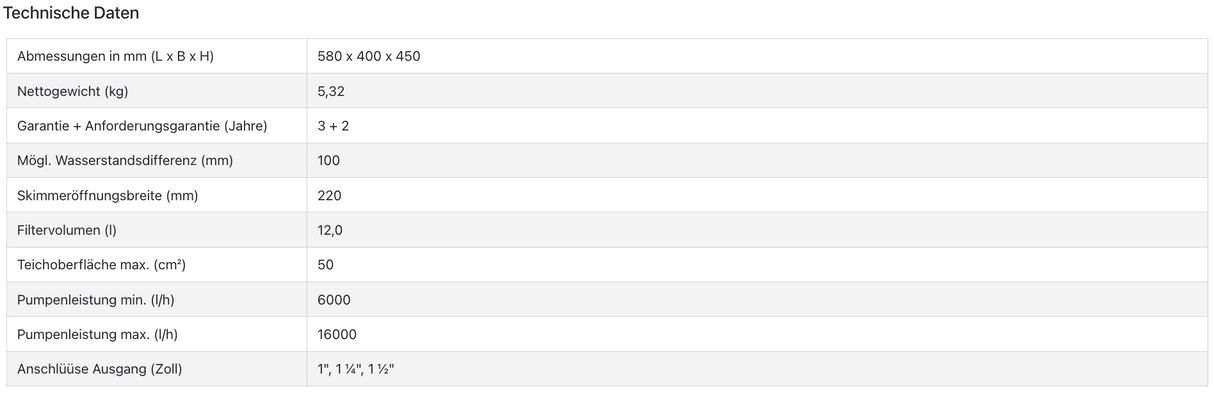Click the minimum pump capacity value 6000
Viewport: 1214px width, 403px height.
[x=334, y=300]
